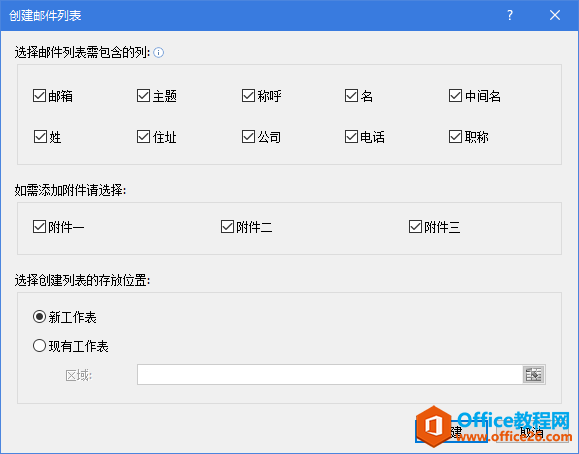Uncheck the 住址 checkbox
The image size is (579, 454).
pyautogui.click(x=143, y=136)
